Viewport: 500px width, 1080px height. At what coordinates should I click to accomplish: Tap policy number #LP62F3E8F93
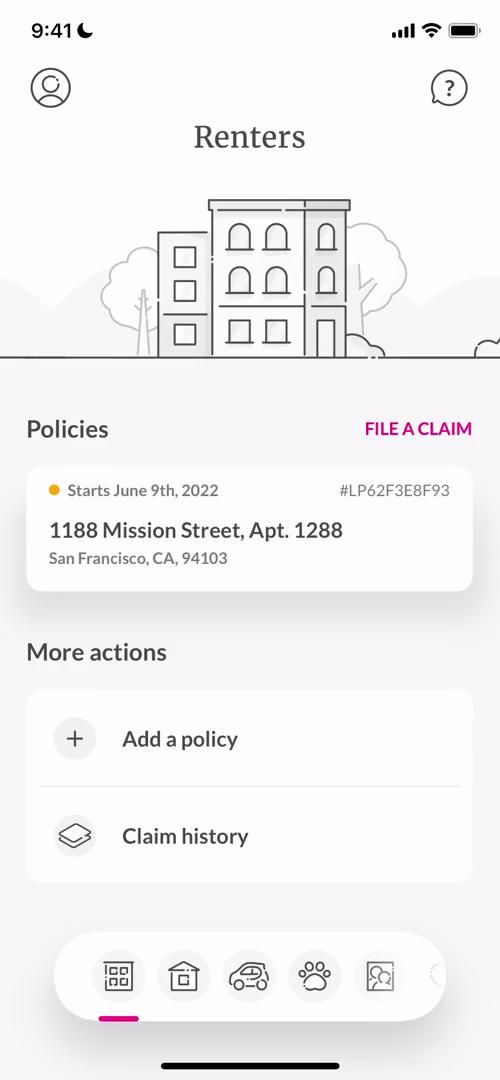coord(394,491)
